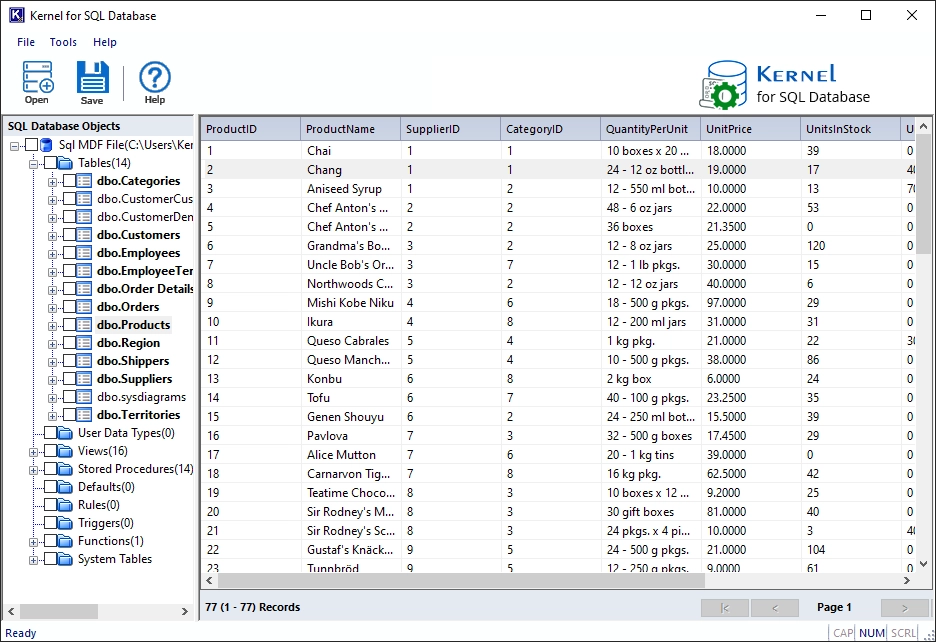Screen dimensions: 936x642
Task: Click the UnitsInStock column header
Action: click(851, 129)
